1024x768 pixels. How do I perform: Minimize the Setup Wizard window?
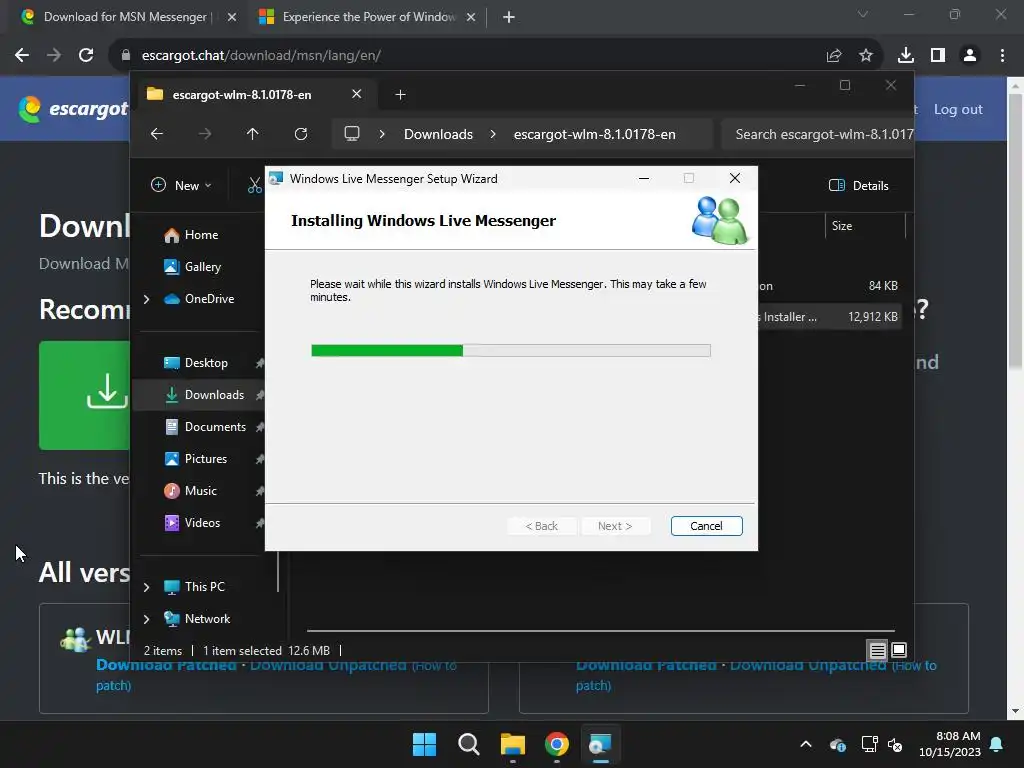644,178
